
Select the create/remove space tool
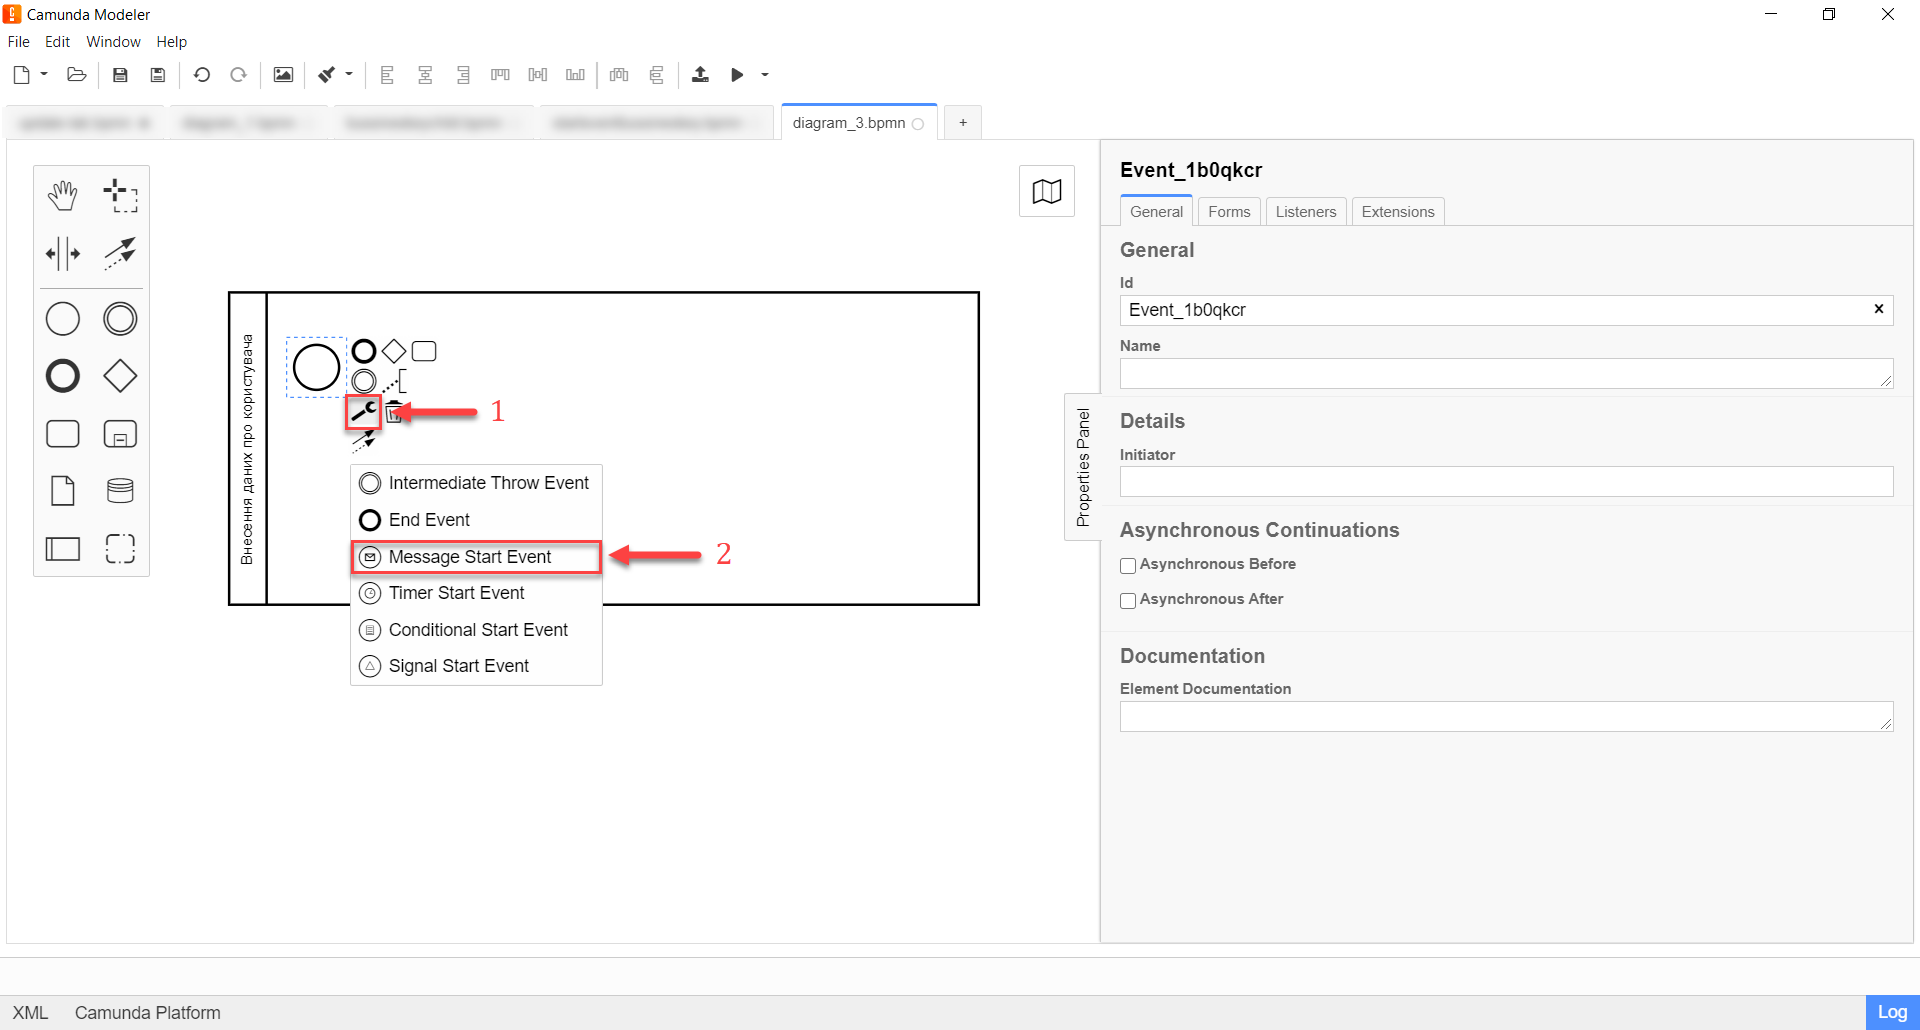(62, 254)
